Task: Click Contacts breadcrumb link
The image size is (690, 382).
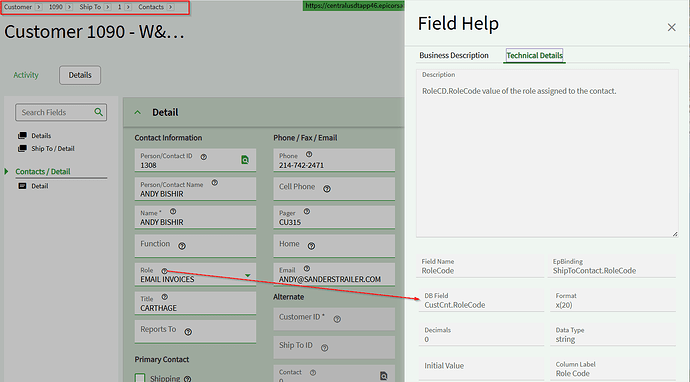Action: (x=151, y=7)
